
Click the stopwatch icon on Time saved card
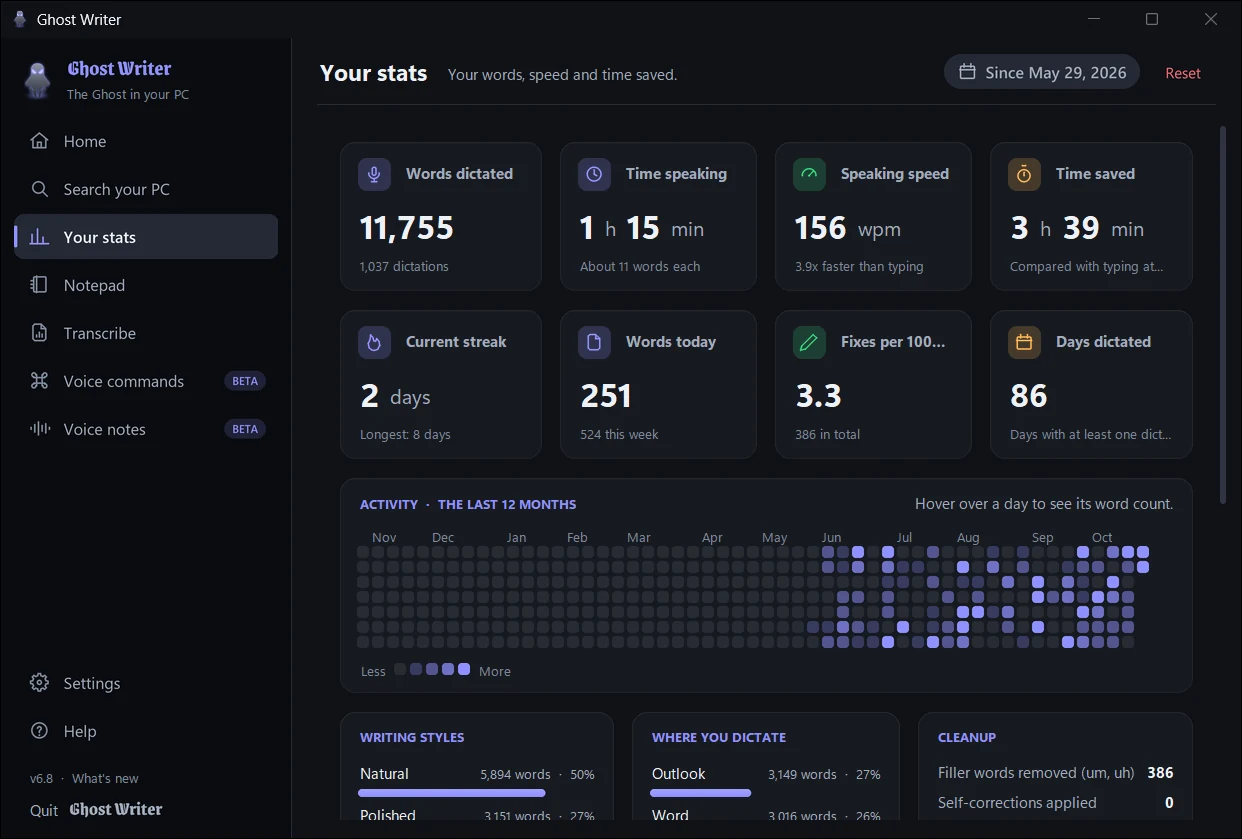(x=1024, y=174)
